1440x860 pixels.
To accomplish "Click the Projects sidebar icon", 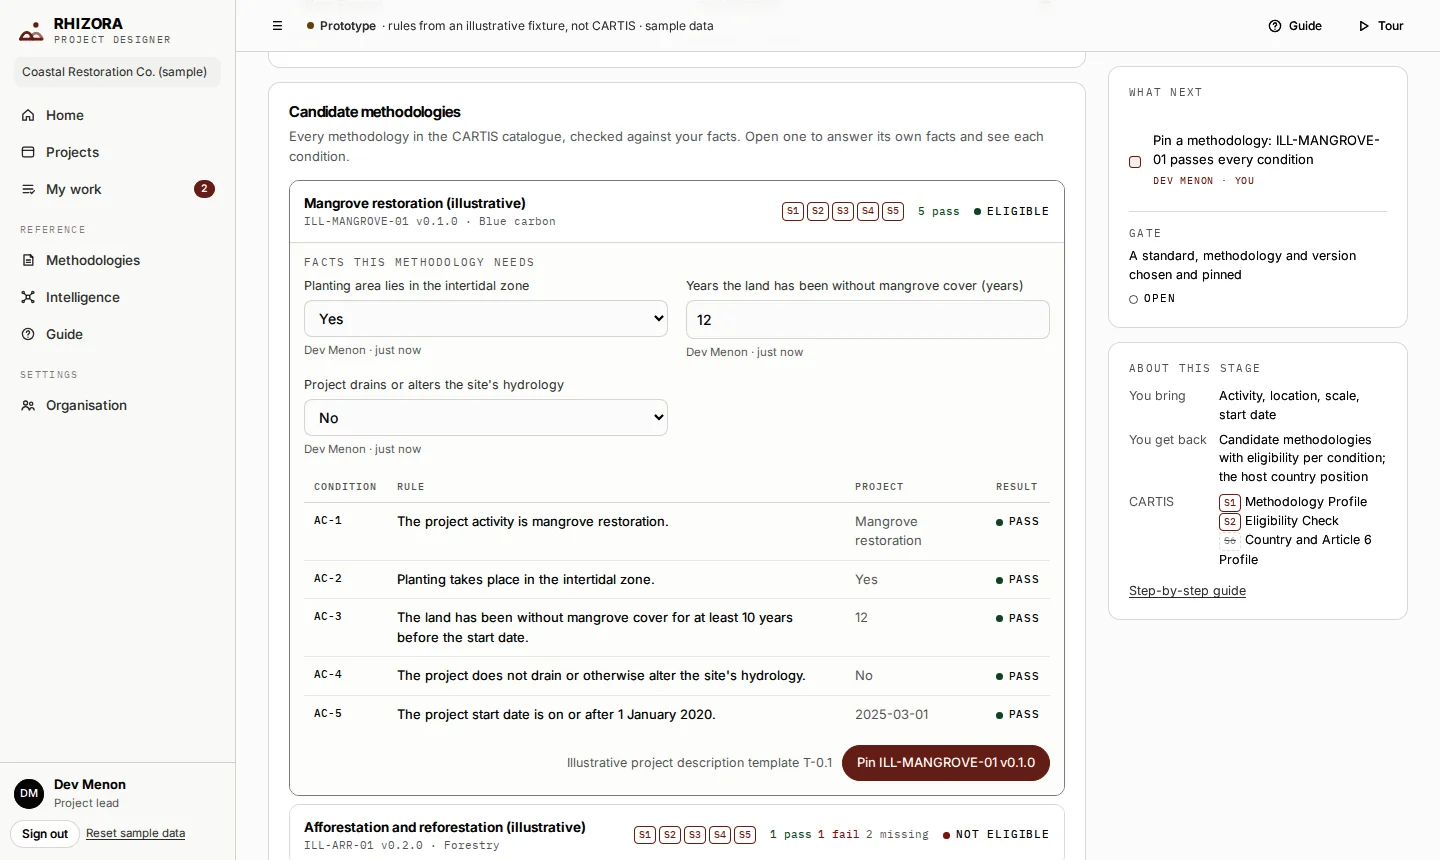I will pyautogui.click(x=28, y=152).
